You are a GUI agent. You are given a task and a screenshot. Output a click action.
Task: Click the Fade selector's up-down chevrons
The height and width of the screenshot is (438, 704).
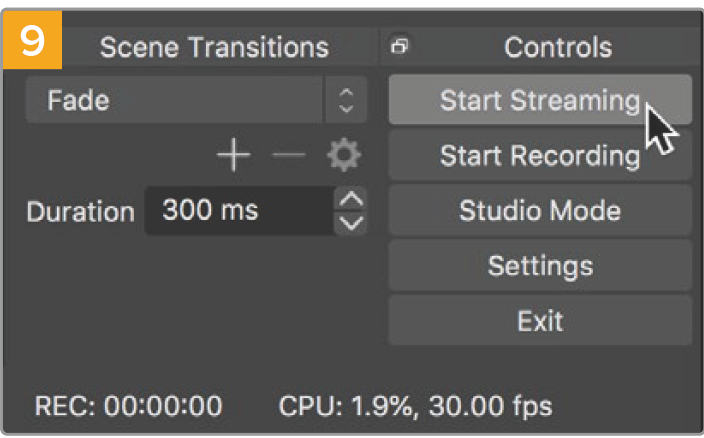tap(346, 100)
